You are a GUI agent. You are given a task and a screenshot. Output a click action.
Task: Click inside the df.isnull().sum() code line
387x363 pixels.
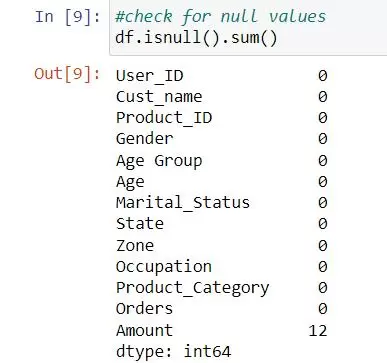[x=196, y=37]
